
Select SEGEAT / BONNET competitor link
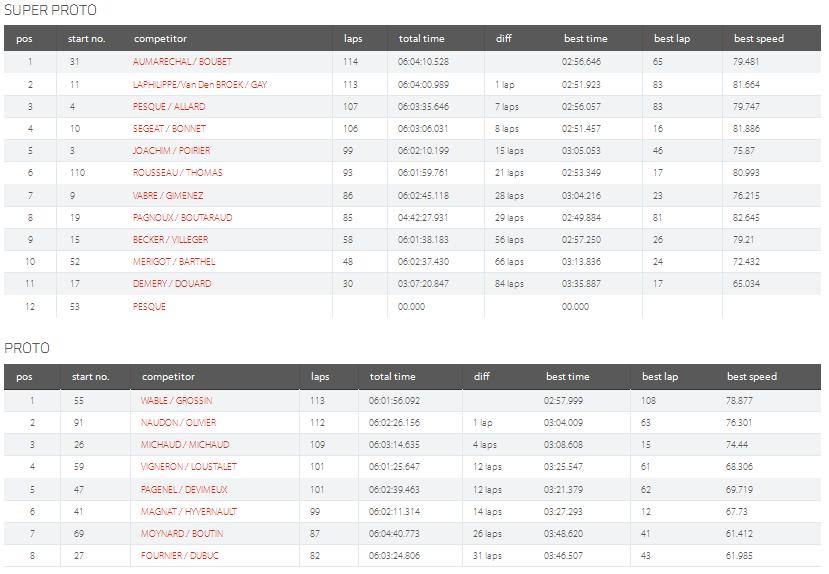click(x=169, y=129)
